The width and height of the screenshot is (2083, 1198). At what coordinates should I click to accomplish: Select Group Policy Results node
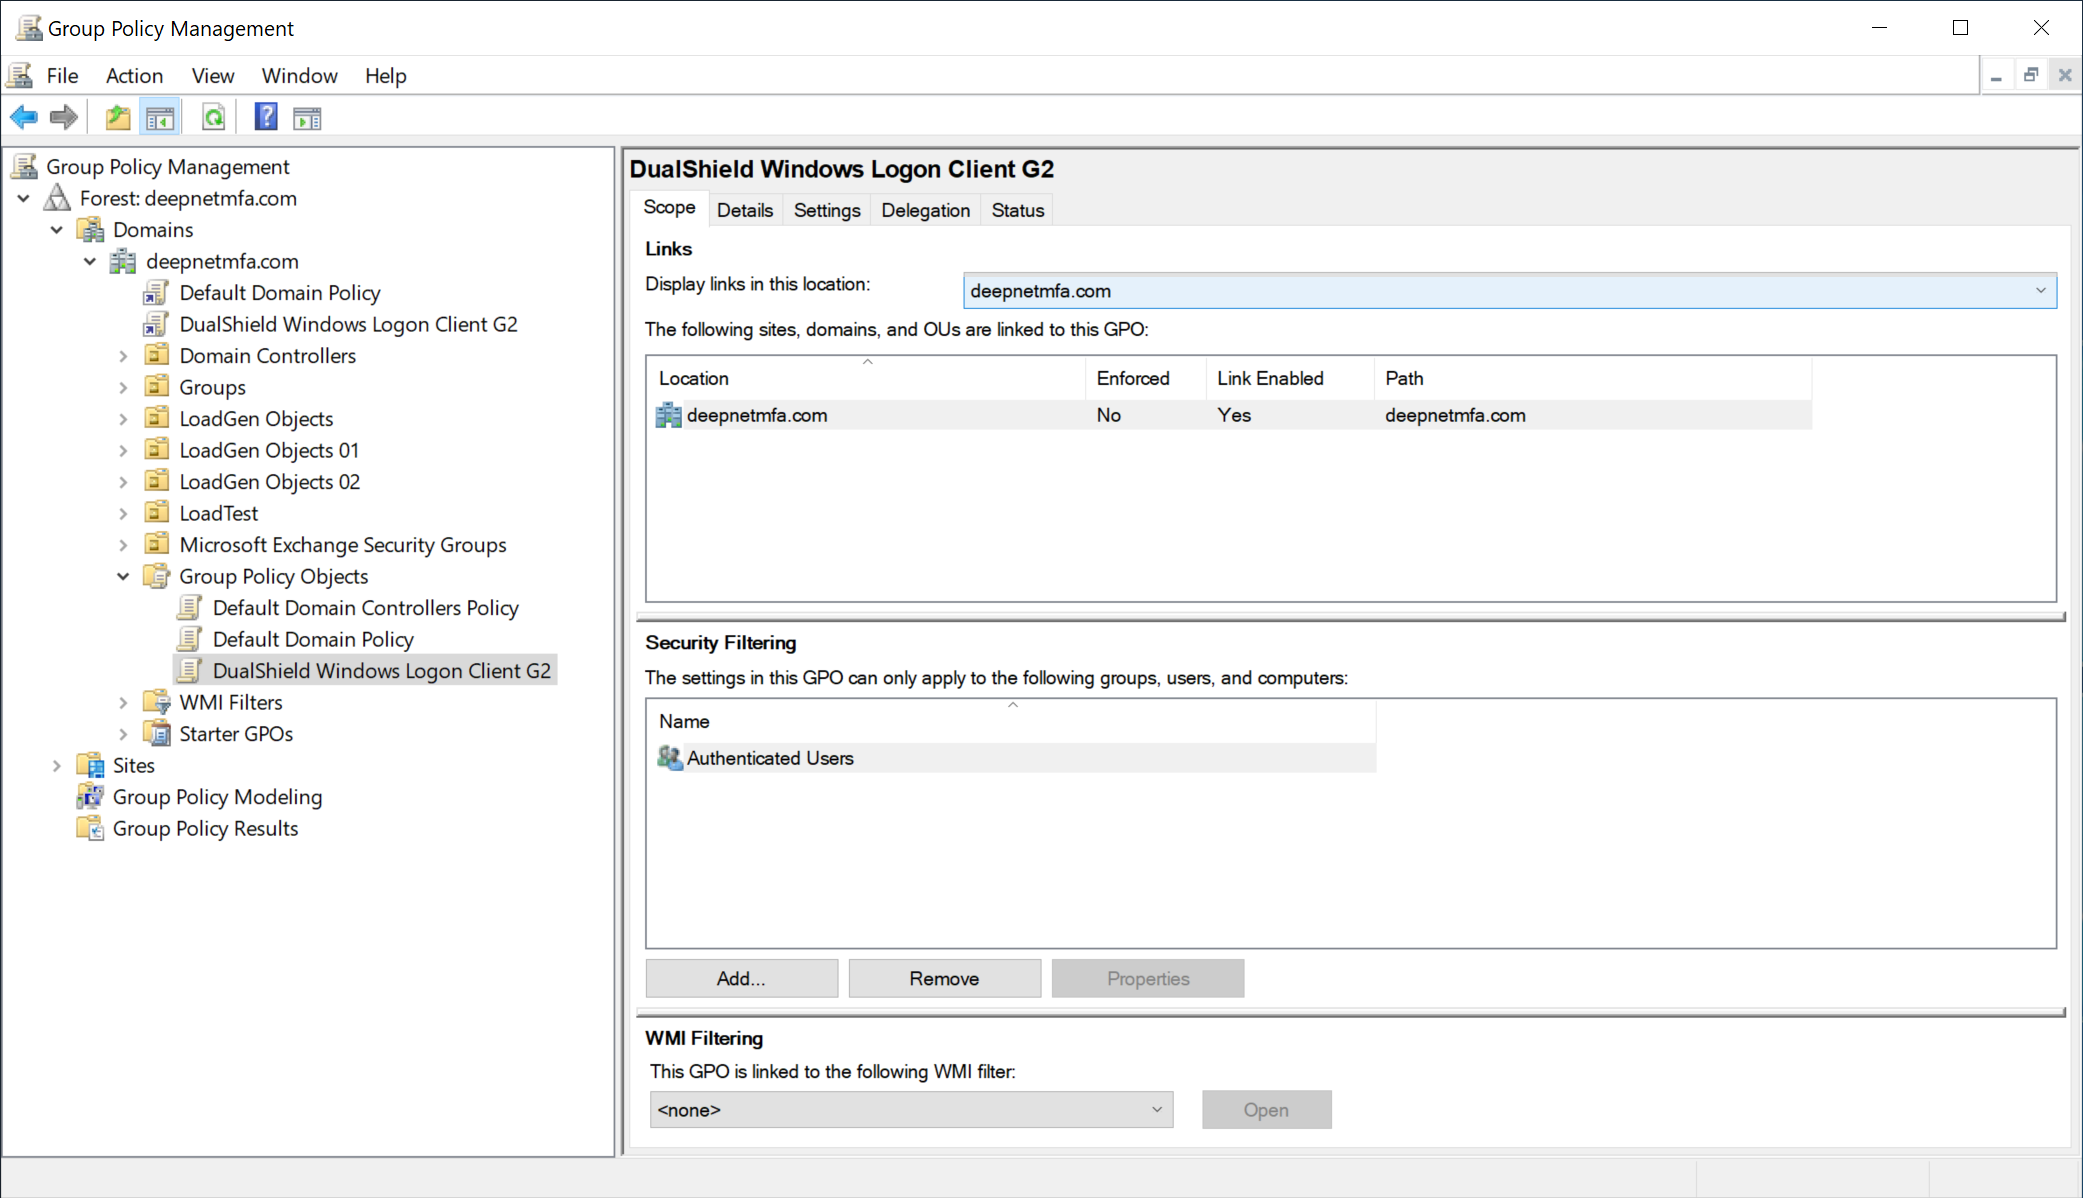205,828
